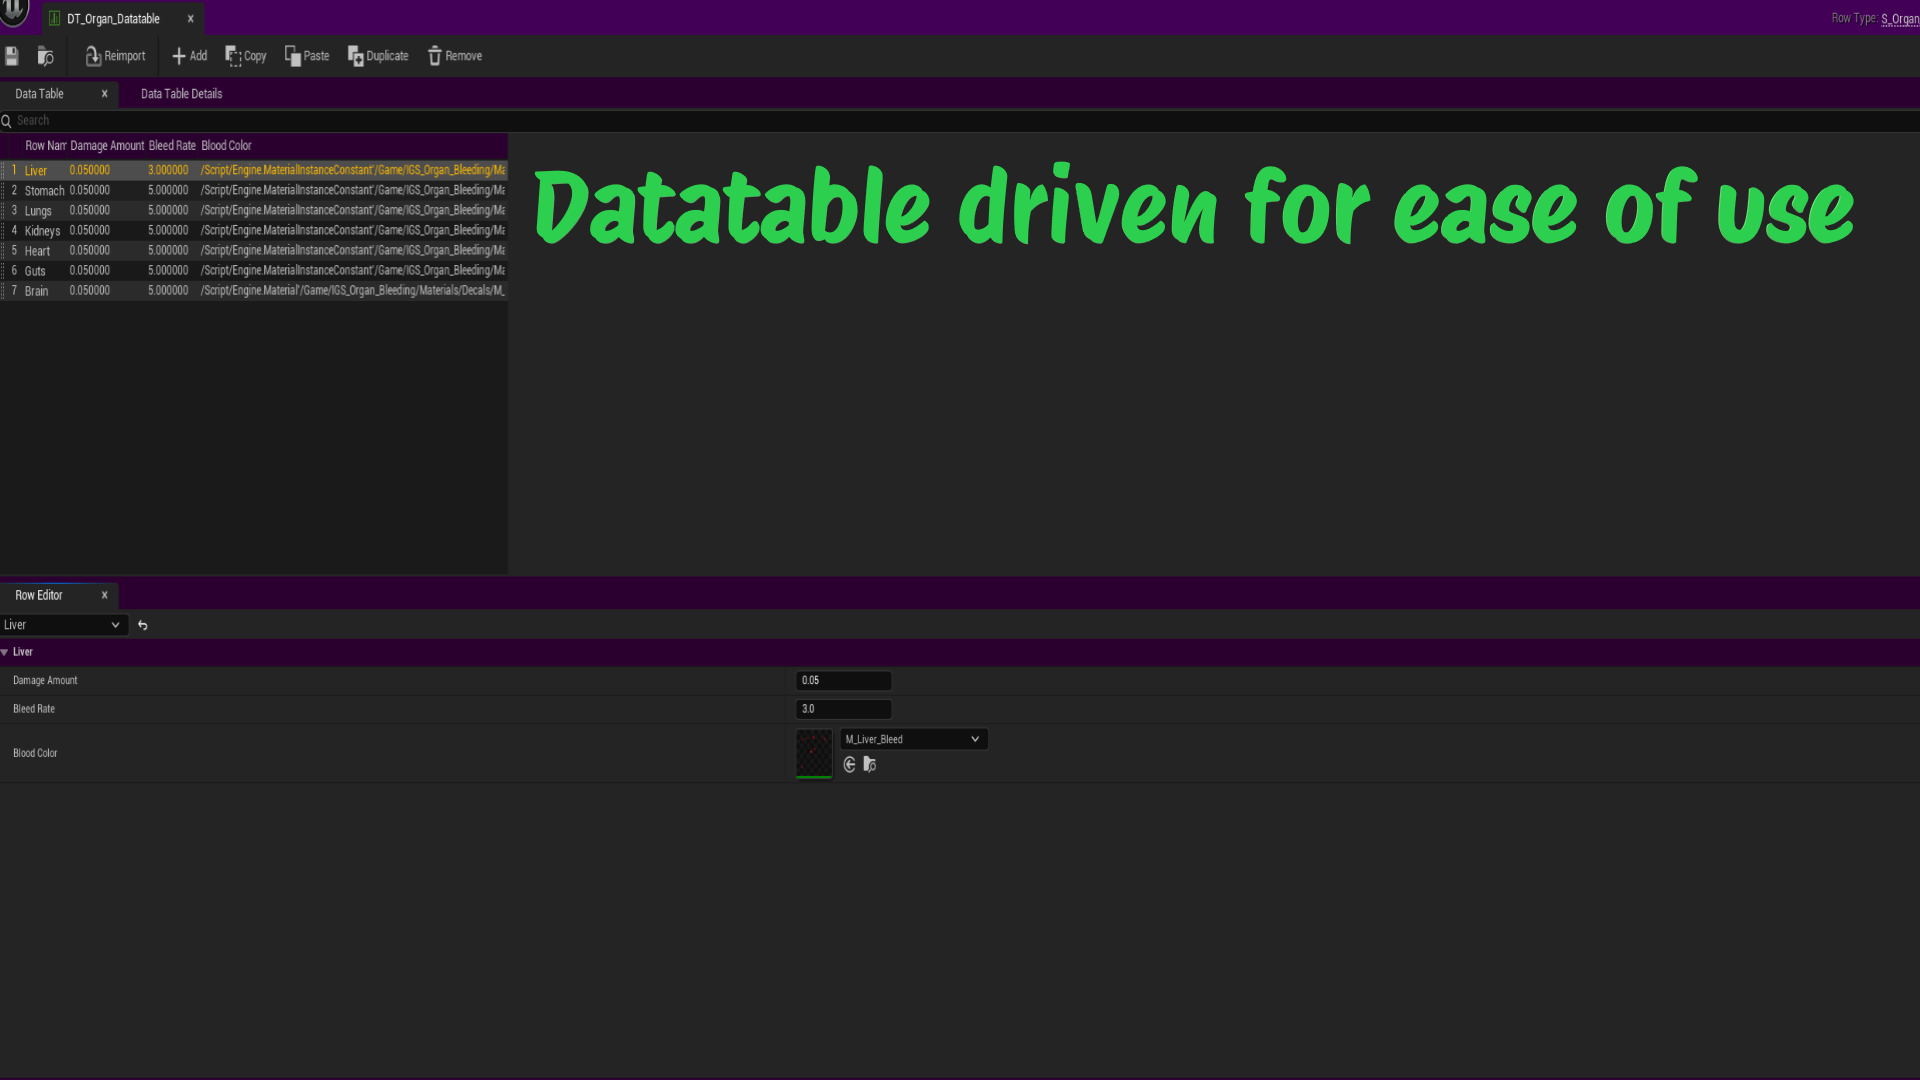This screenshot has width=1920, height=1080.
Task: Paste a row with the Paste button
Action: pyautogui.click(x=307, y=56)
